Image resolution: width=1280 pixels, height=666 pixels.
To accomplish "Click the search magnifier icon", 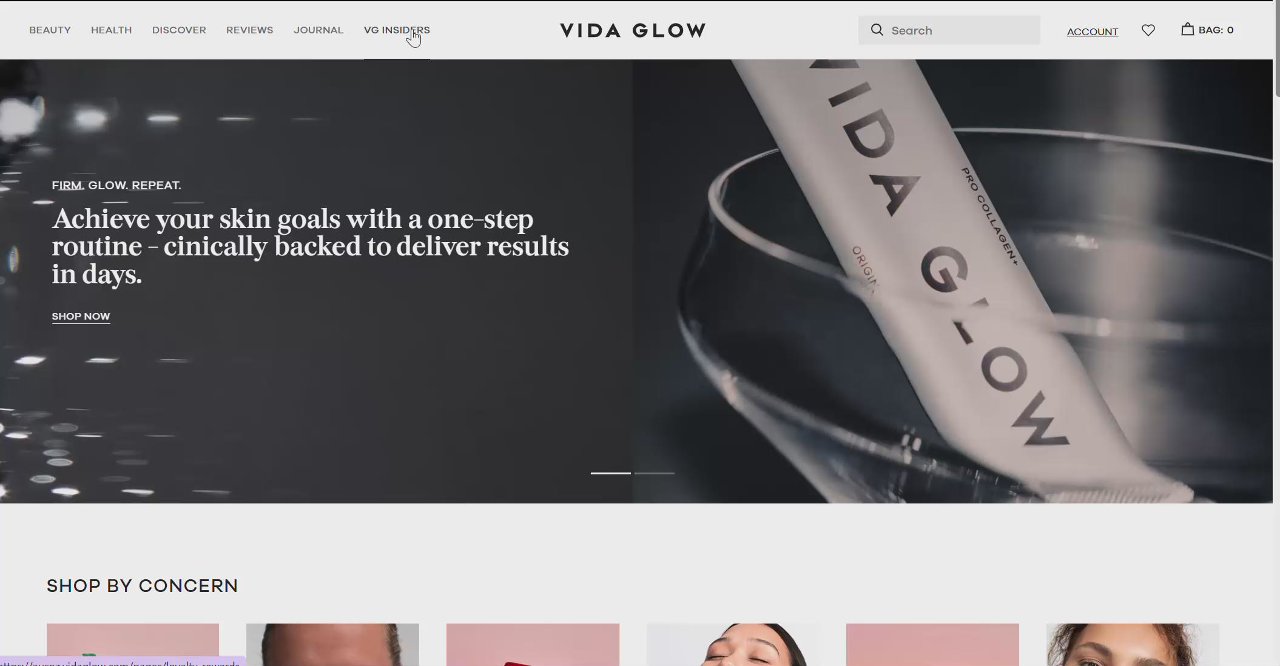I will click(x=877, y=30).
